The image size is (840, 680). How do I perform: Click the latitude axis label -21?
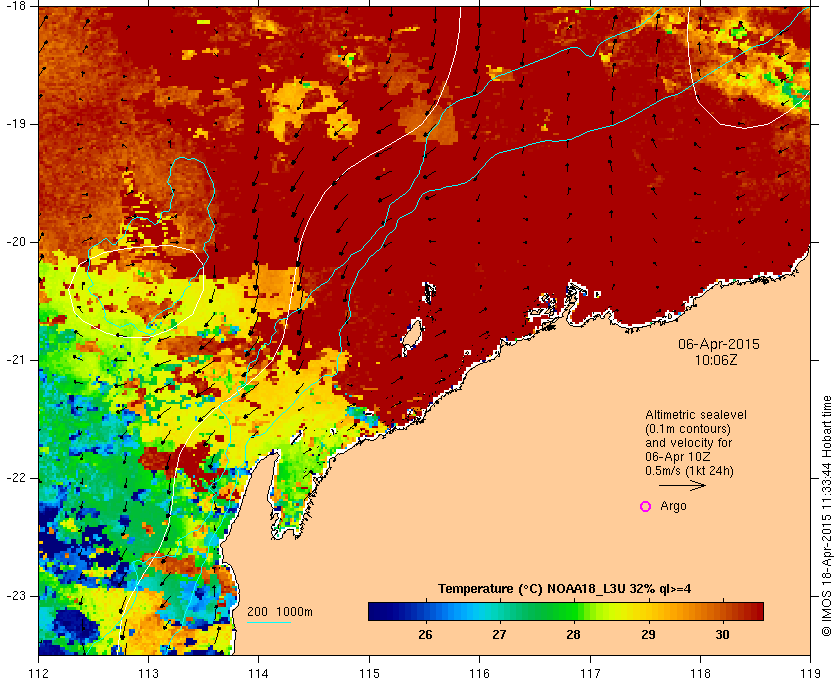(15, 360)
